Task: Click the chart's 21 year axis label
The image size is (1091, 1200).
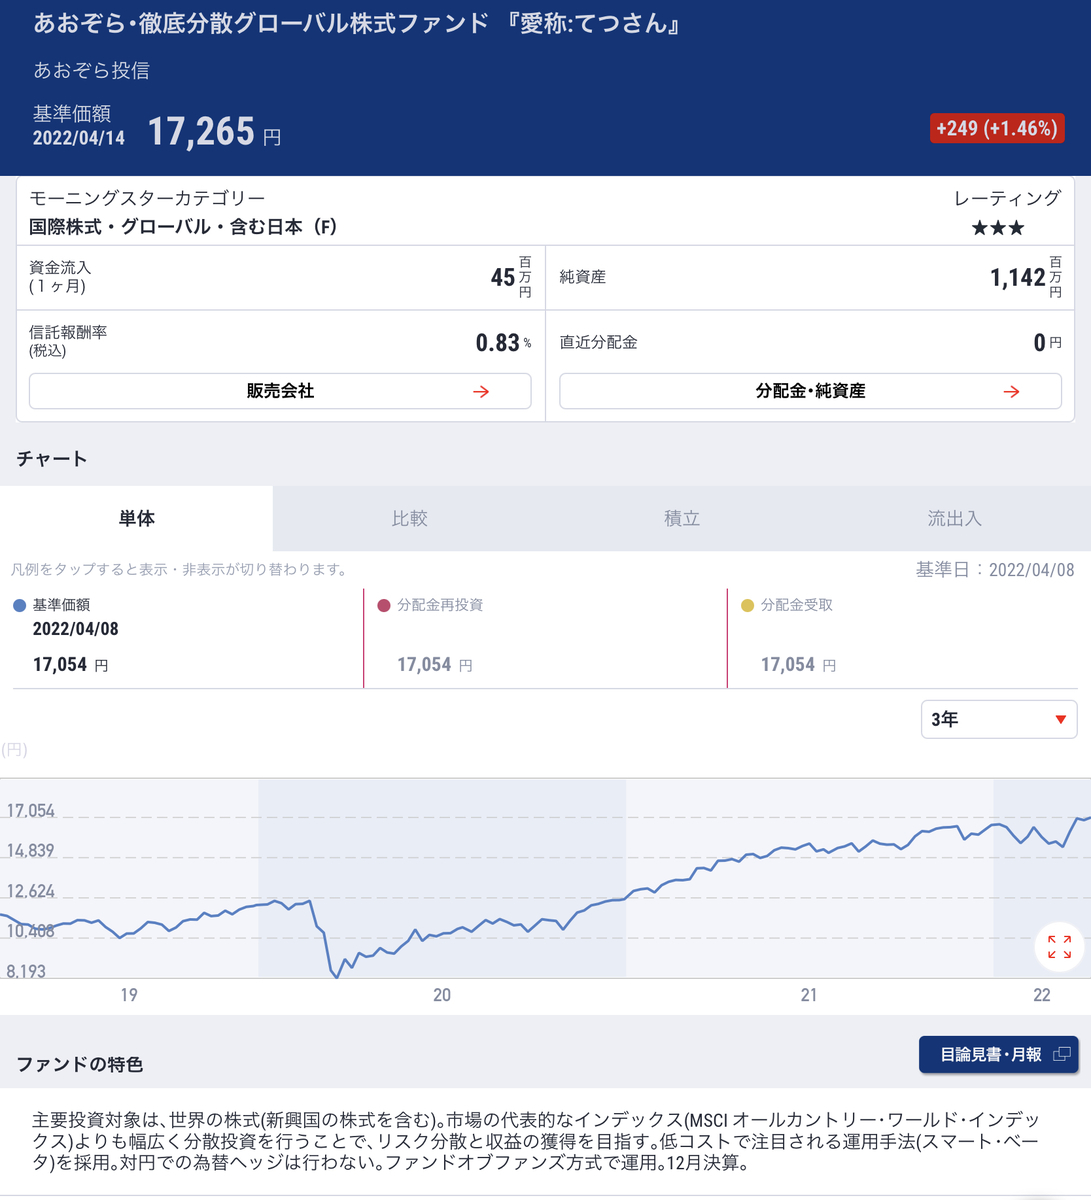Action: click(x=808, y=995)
